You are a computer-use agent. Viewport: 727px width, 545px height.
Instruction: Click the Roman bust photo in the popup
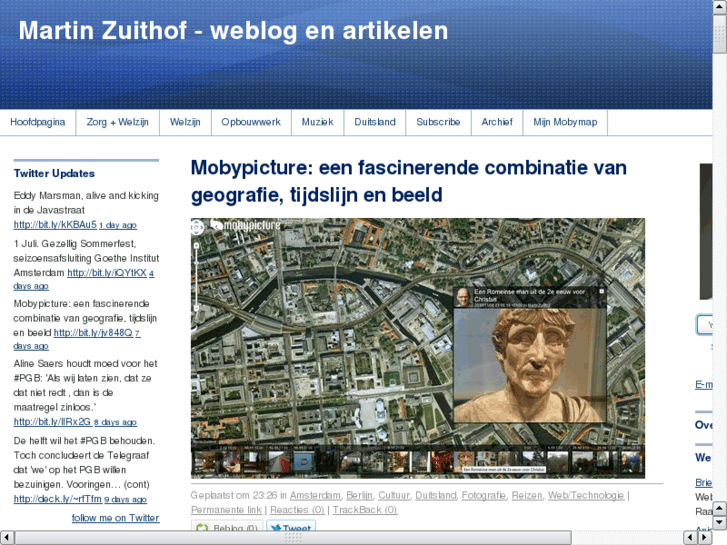[529, 380]
